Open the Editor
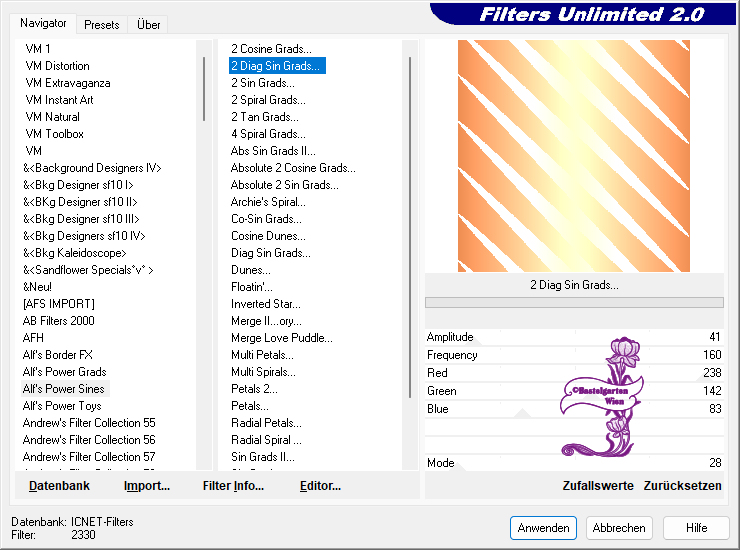Screen dimensions: 740x550 click(x=320, y=486)
